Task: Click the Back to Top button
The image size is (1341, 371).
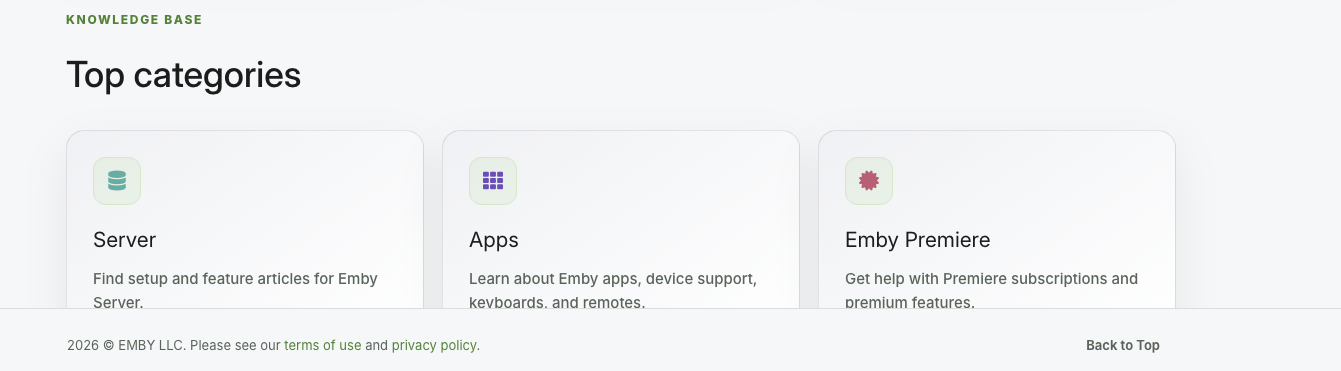Action: coord(1123,345)
